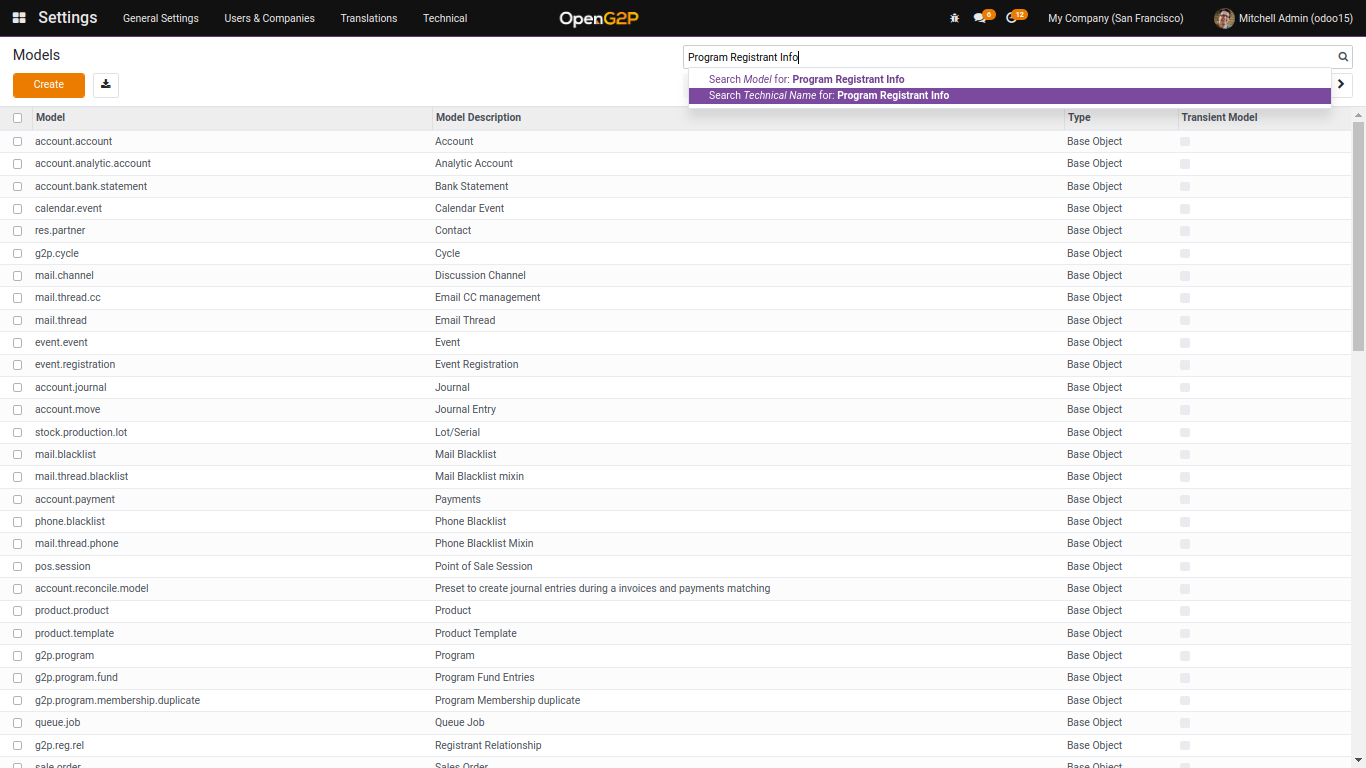Image resolution: width=1366 pixels, height=768 pixels.
Task: Open the Technical dropdown menu
Action: pos(445,18)
